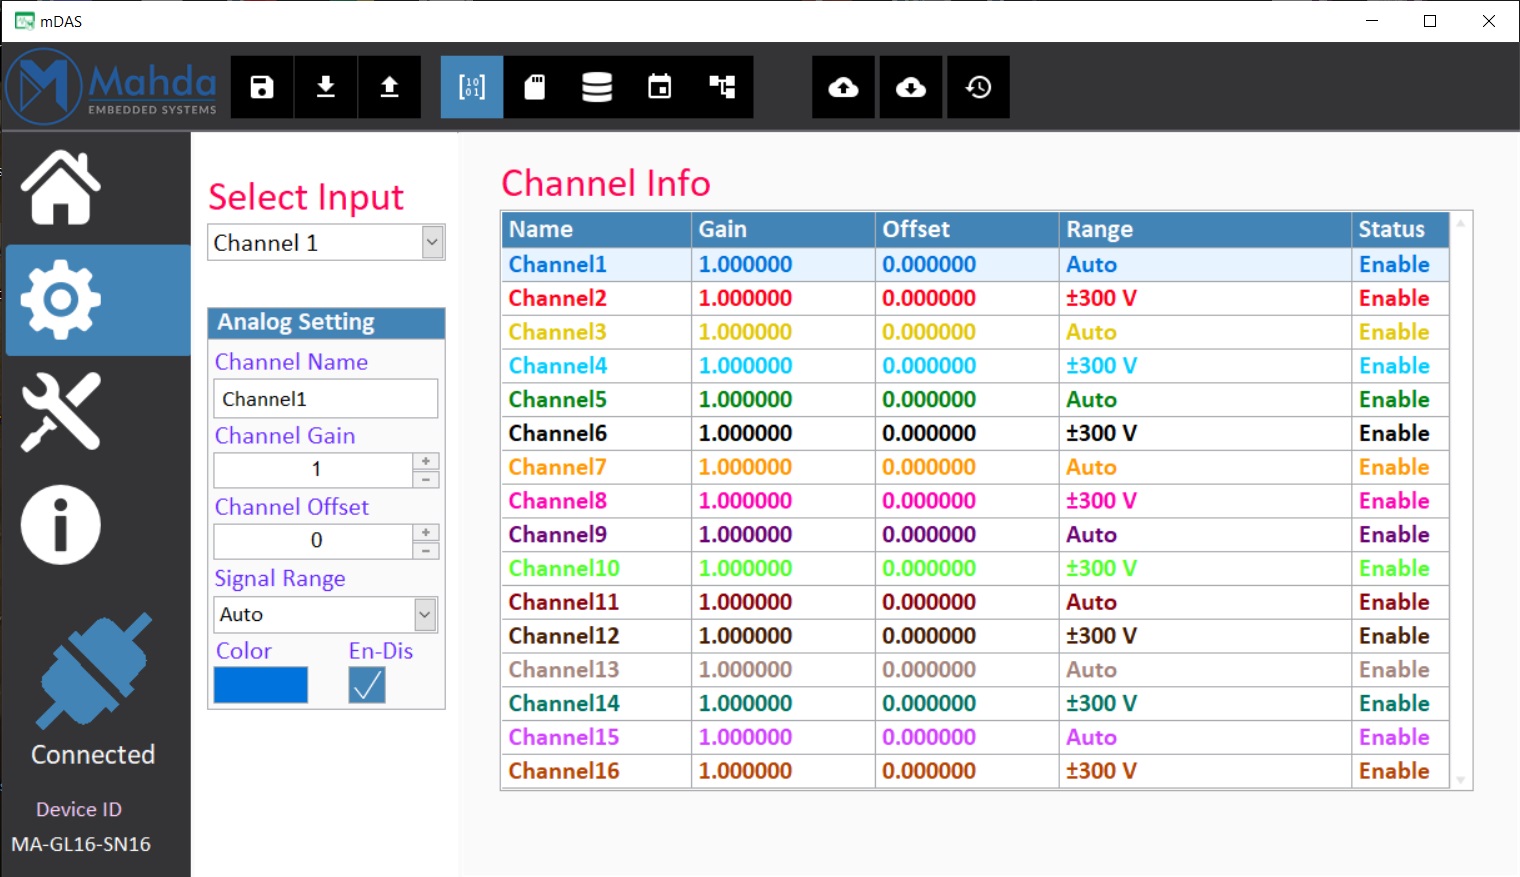This screenshot has width=1520, height=877.
Task: Select the Channel13 row name
Action: coord(564,669)
